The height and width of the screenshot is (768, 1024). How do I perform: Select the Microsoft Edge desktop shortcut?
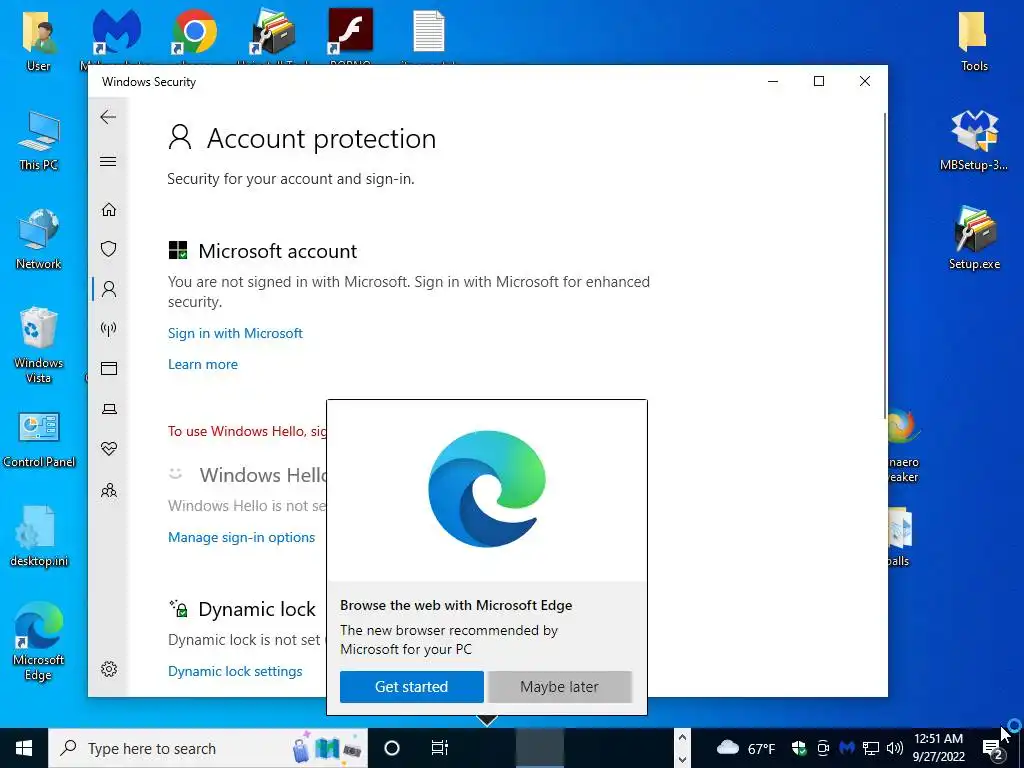39,642
